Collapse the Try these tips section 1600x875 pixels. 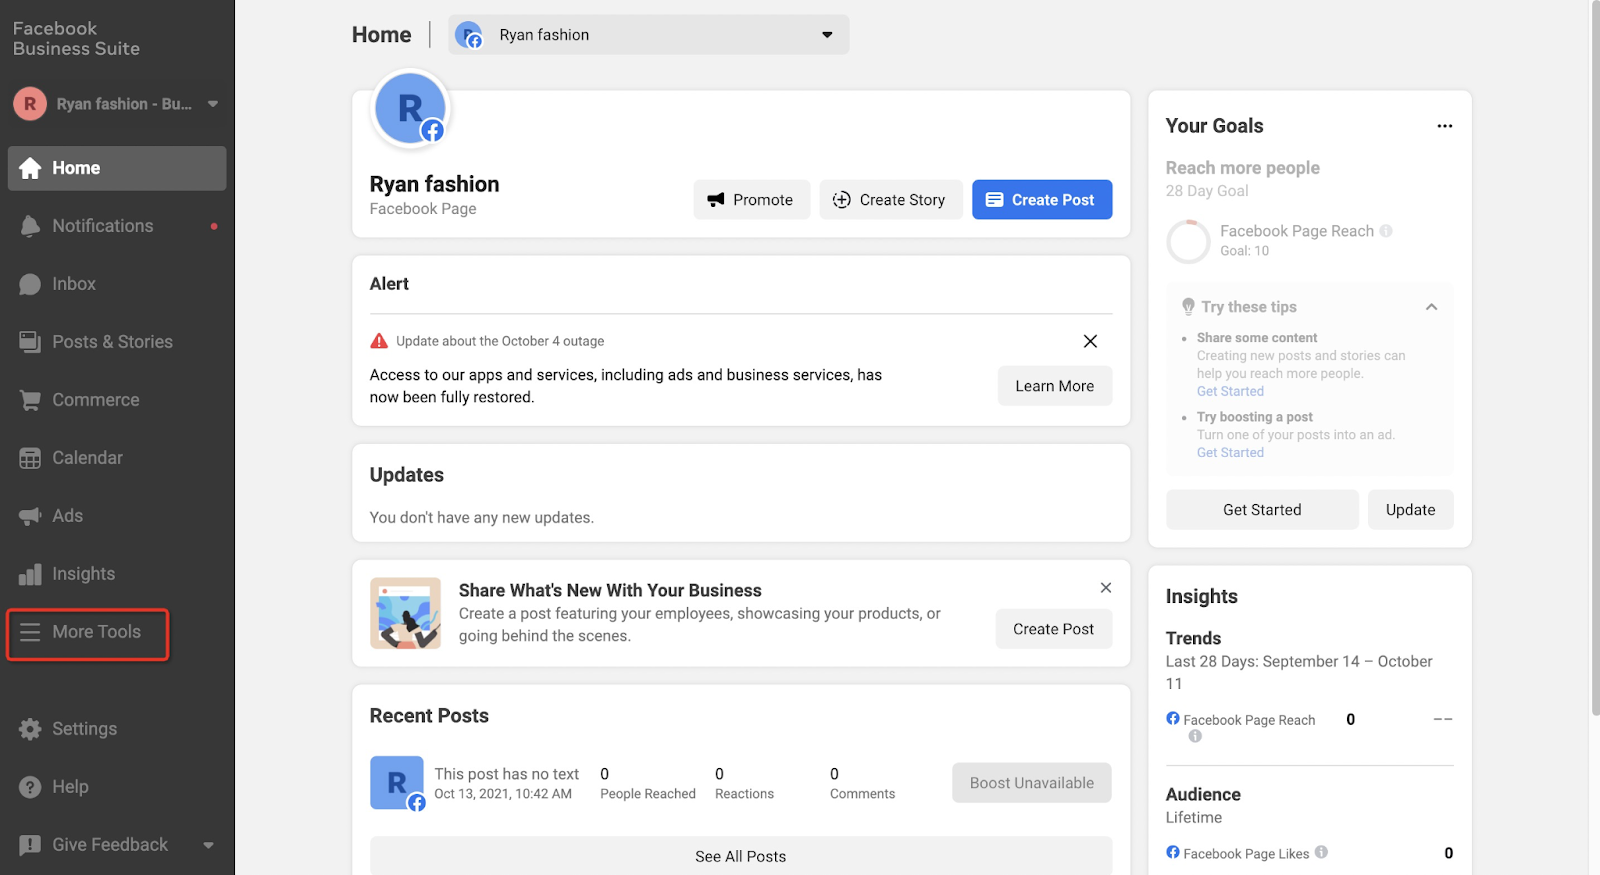pyautogui.click(x=1431, y=307)
